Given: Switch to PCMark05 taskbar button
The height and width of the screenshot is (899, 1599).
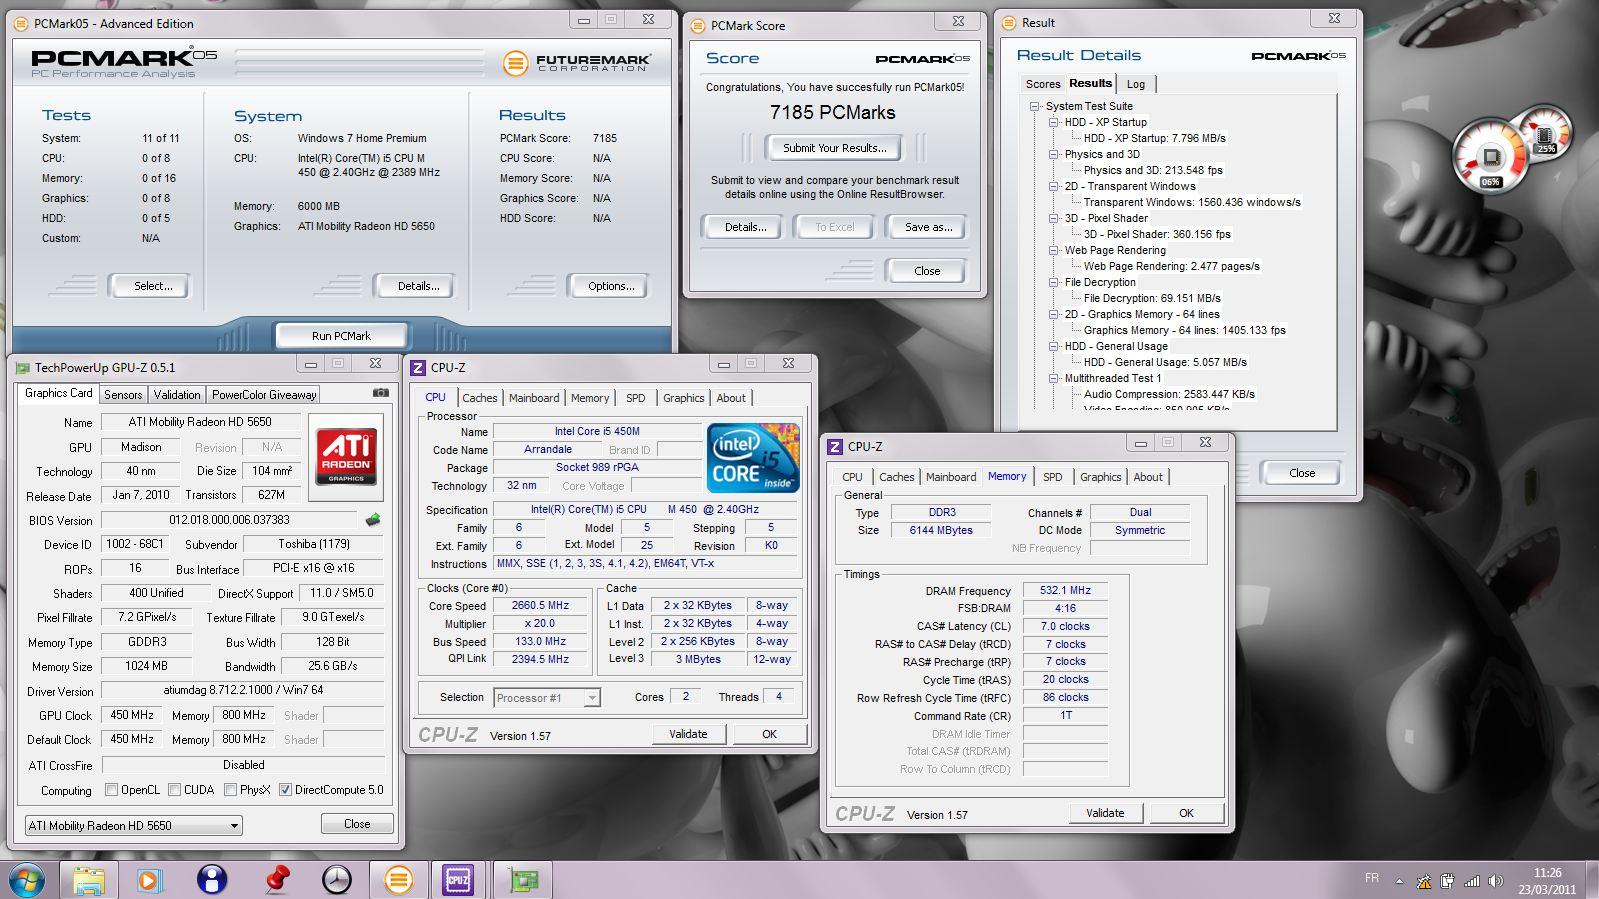Looking at the screenshot, I should tap(398, 880).
